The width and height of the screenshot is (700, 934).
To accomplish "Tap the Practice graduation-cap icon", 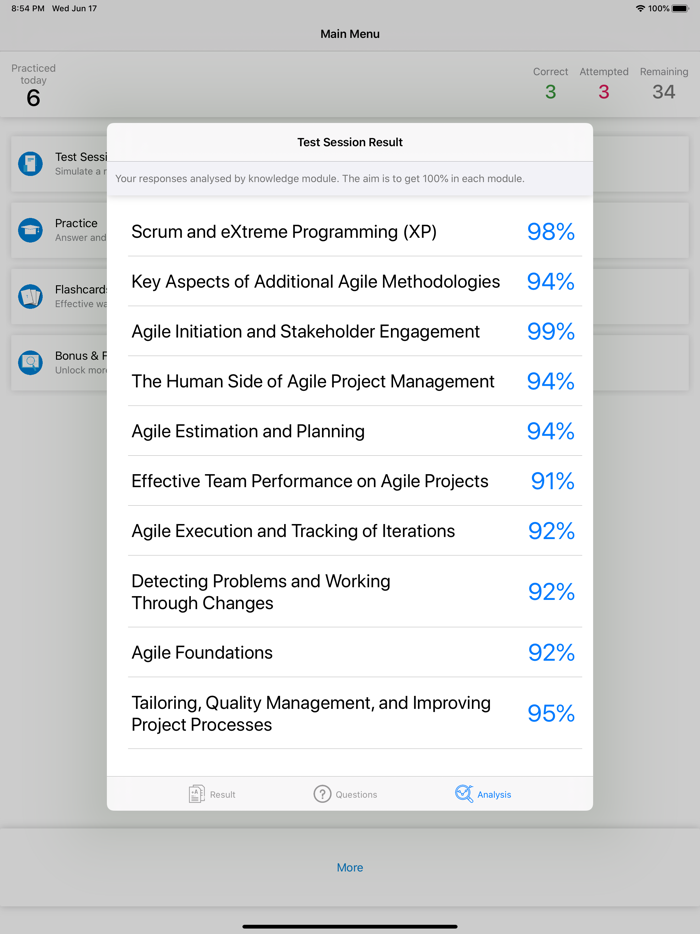I will (x=31, y=229).
